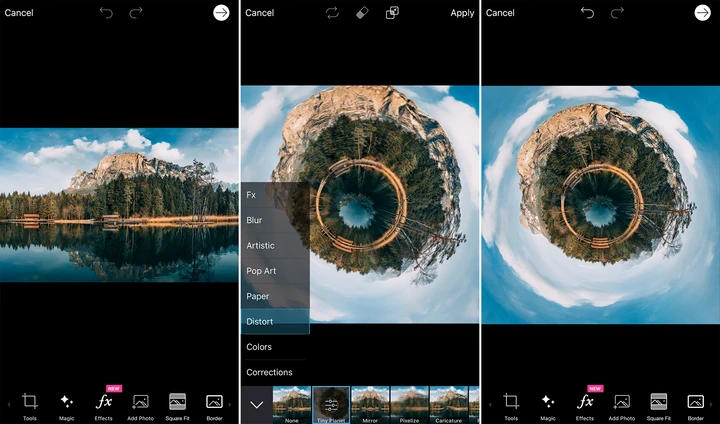Open Tiny Planet effect settings sliders
This screenshot has width=720, height=424.
(331, 405)
